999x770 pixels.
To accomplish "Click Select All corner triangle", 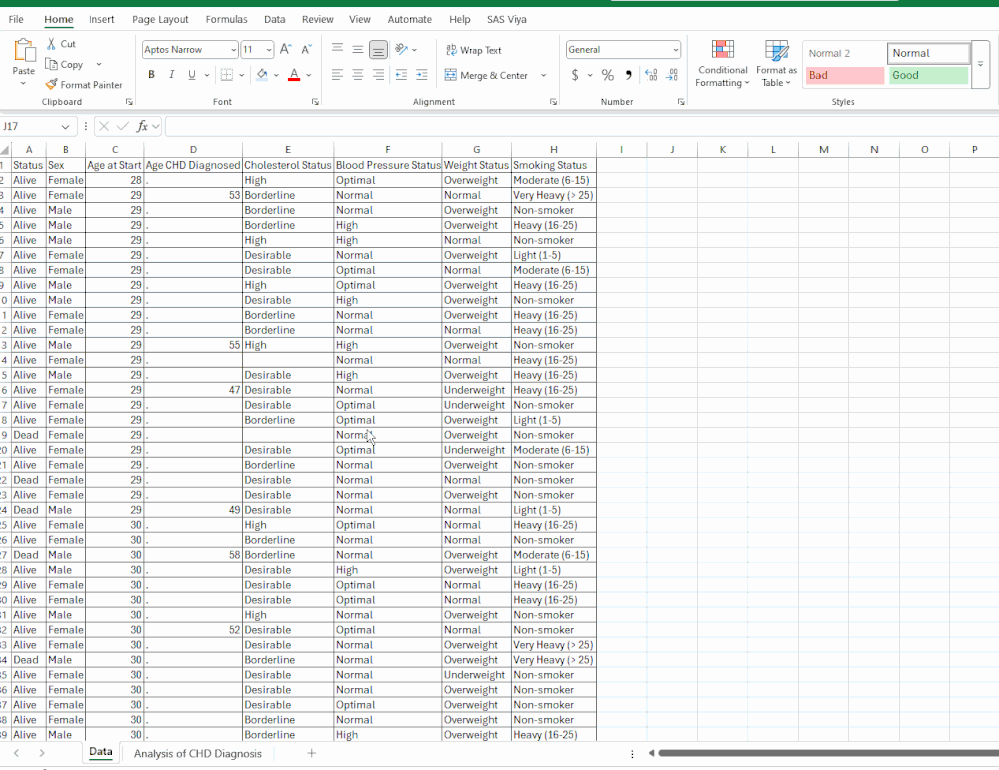I will [x=5, y=150].
